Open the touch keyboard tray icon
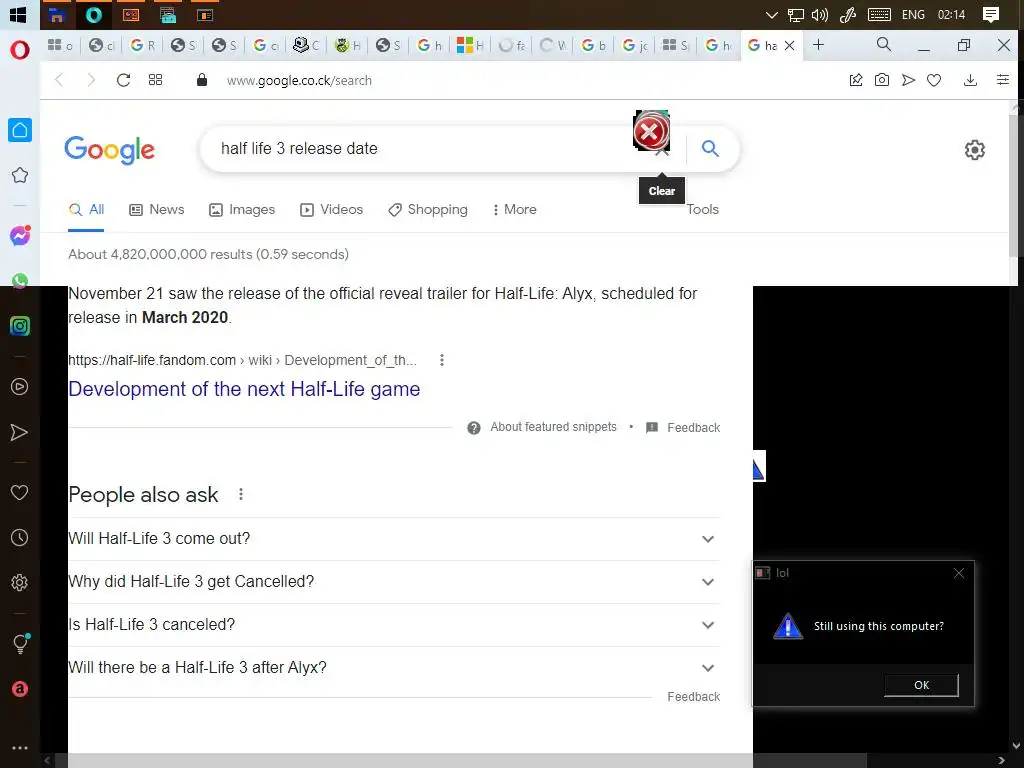Viewport: 1024px width, 768px height. (x=879, y=14)
